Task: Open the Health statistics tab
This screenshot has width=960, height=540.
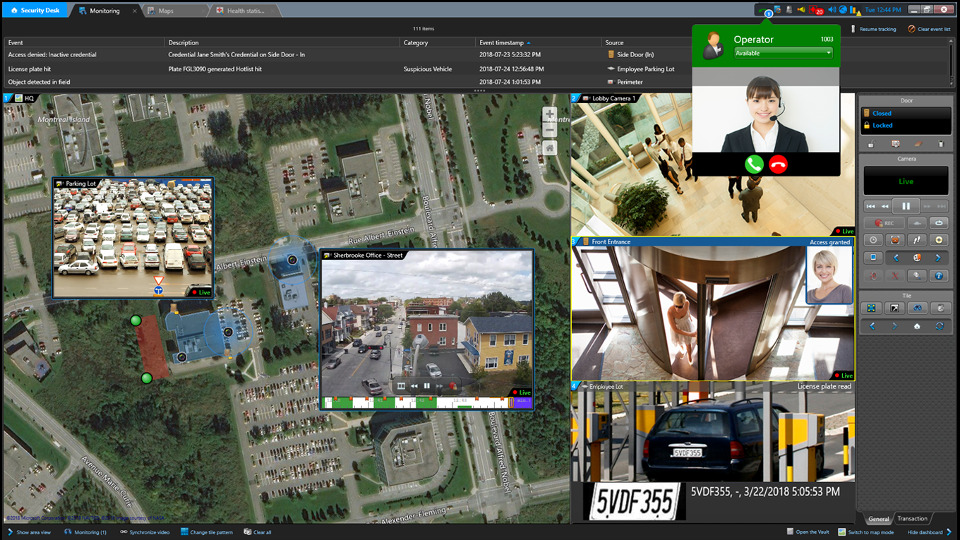Action: (x=245, y=10)
